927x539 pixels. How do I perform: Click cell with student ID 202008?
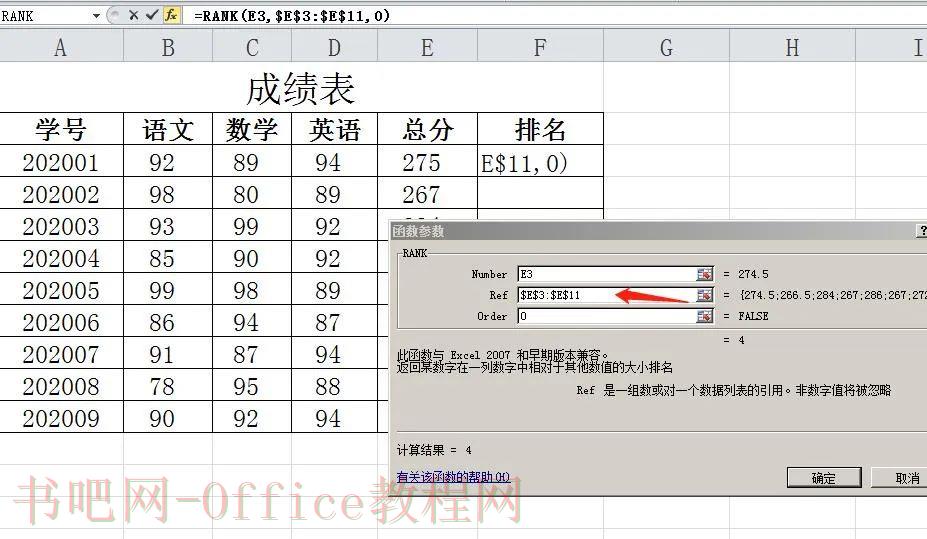[61, 385]
